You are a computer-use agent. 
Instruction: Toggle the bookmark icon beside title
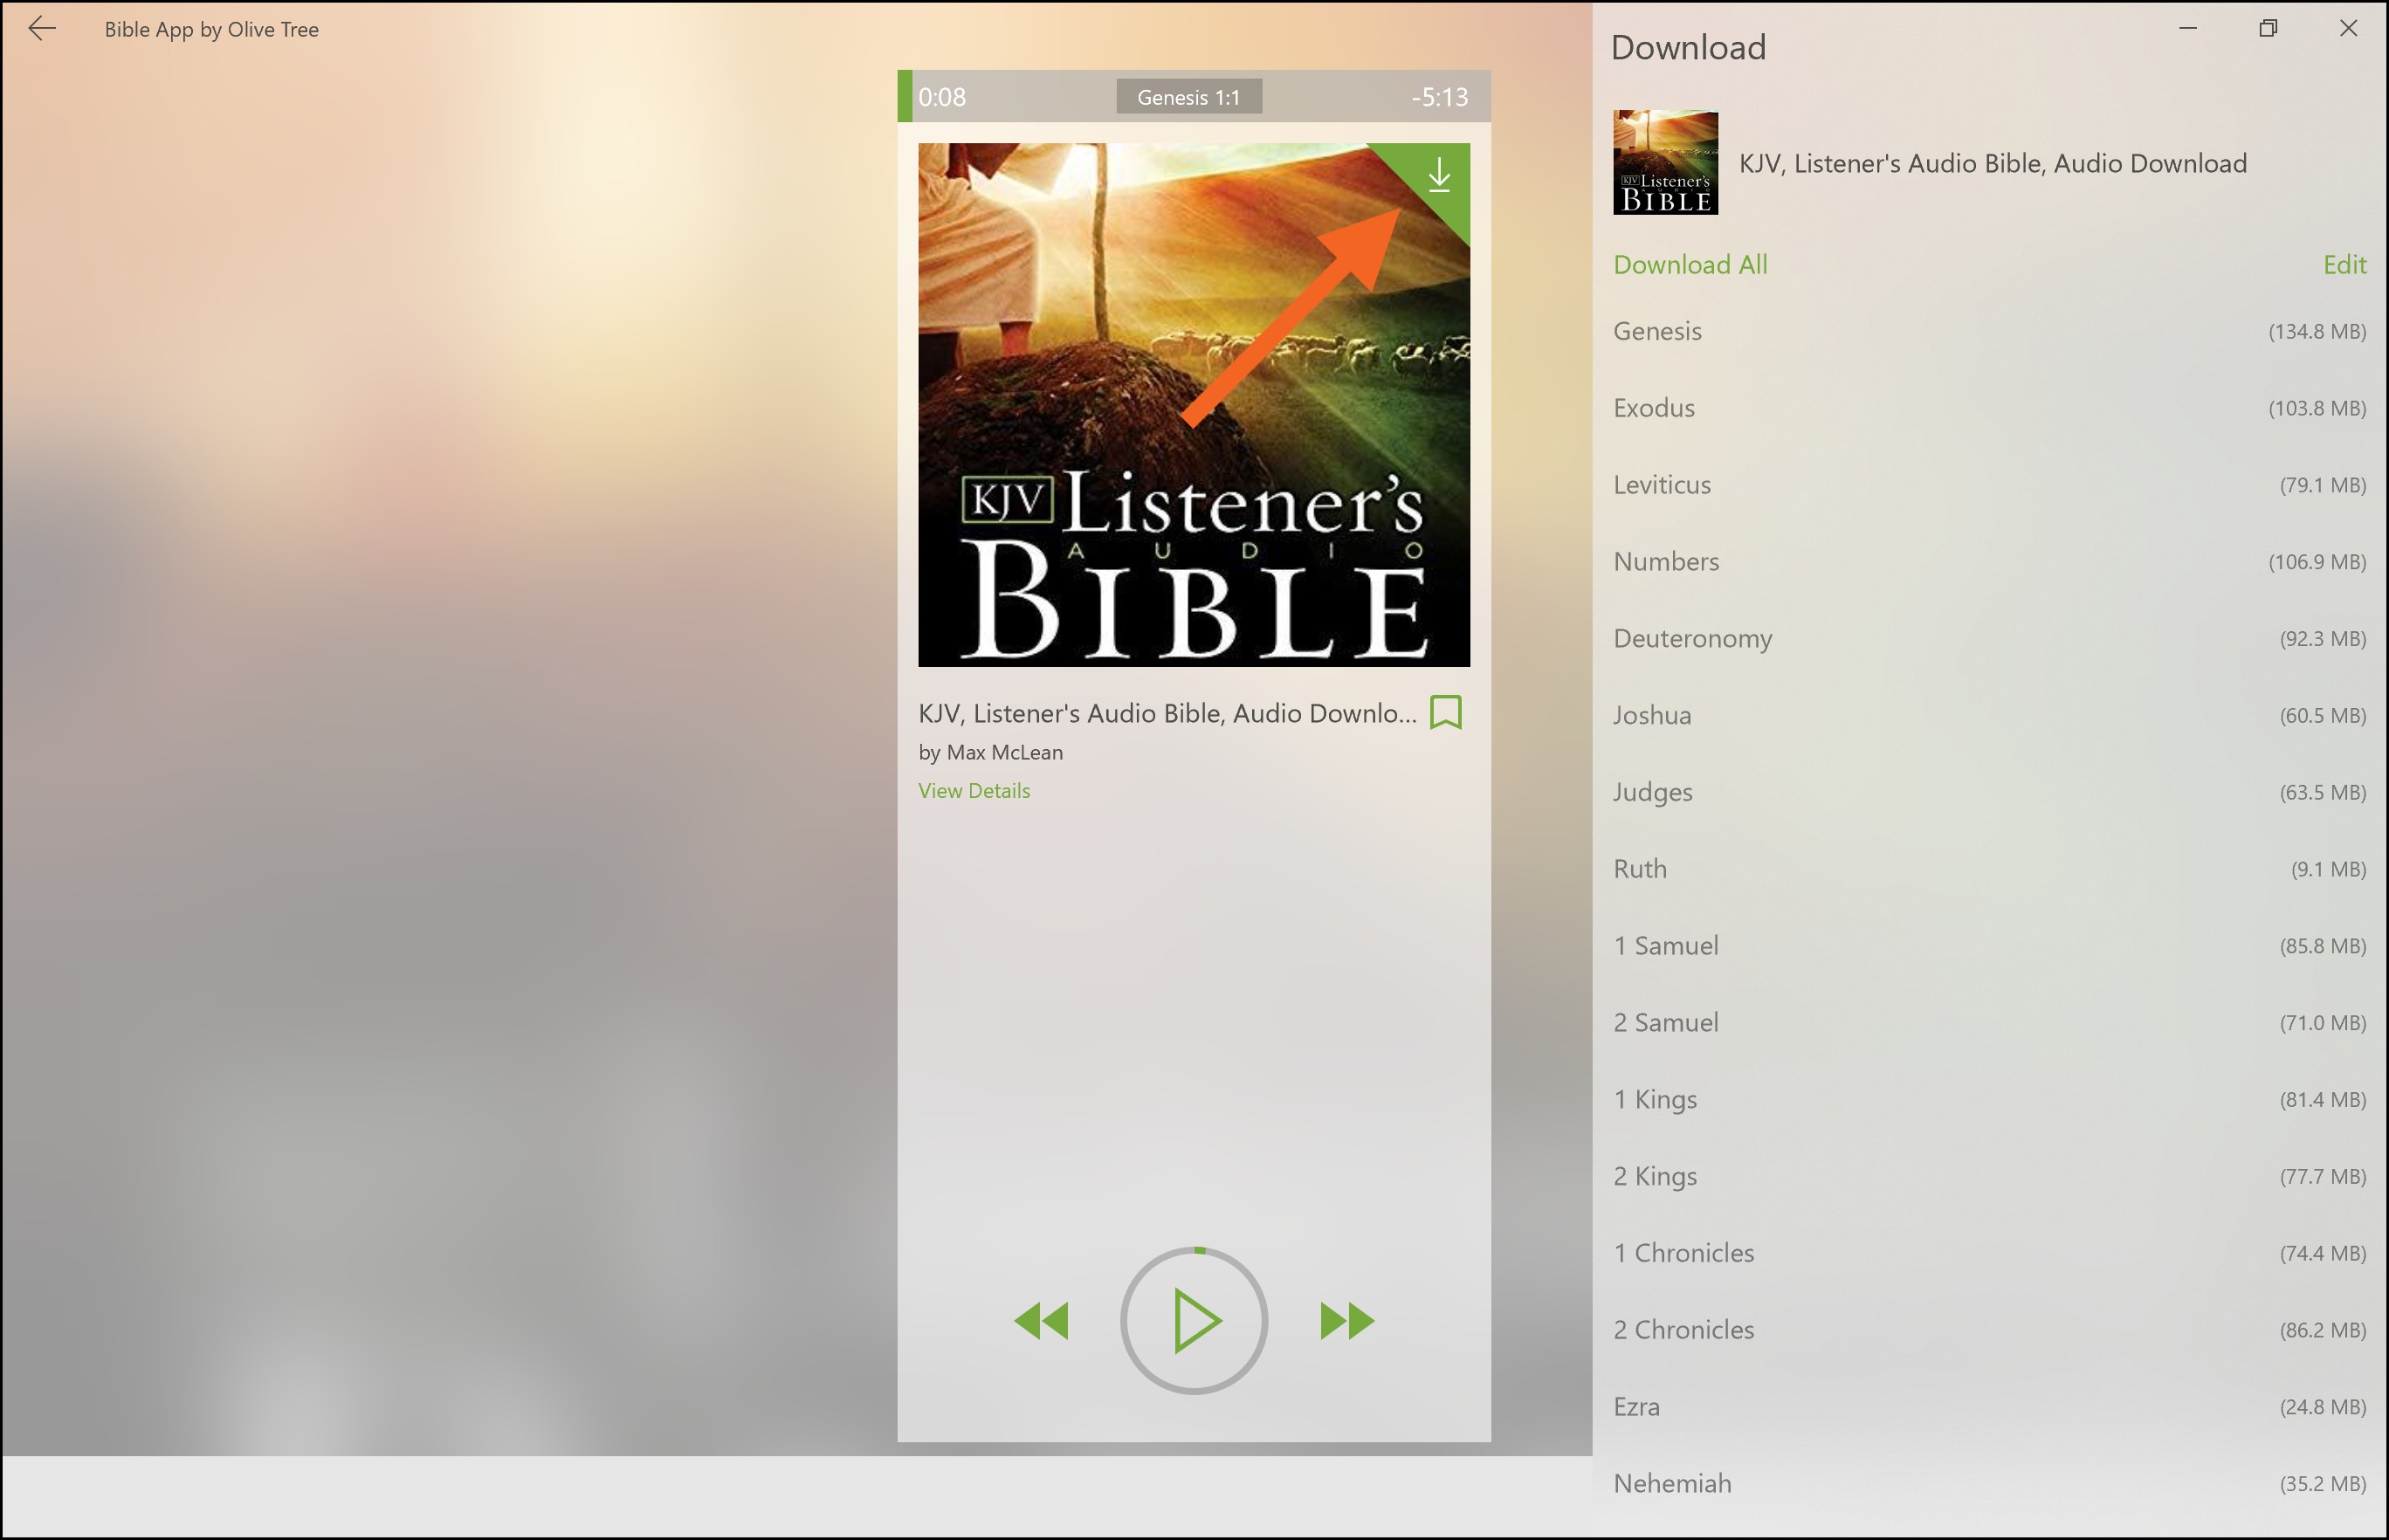[x=1445, y=713]
